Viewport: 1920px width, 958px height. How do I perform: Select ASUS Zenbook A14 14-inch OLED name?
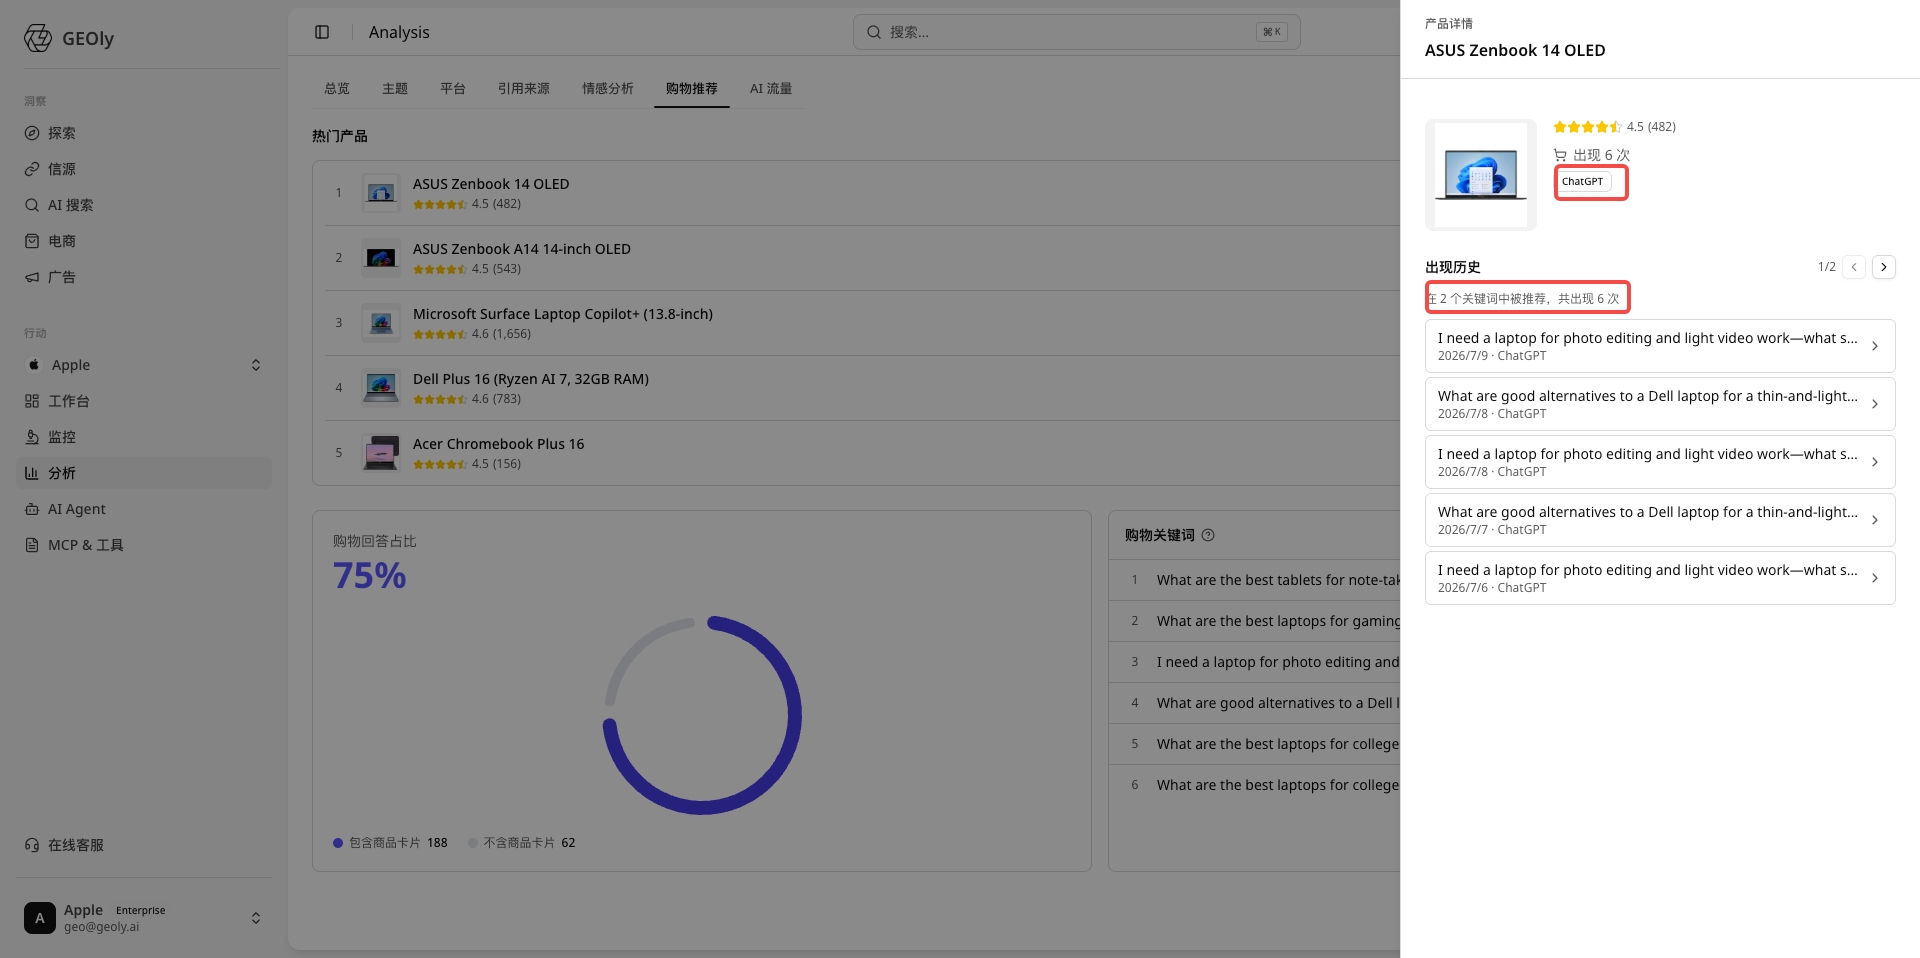522,249
